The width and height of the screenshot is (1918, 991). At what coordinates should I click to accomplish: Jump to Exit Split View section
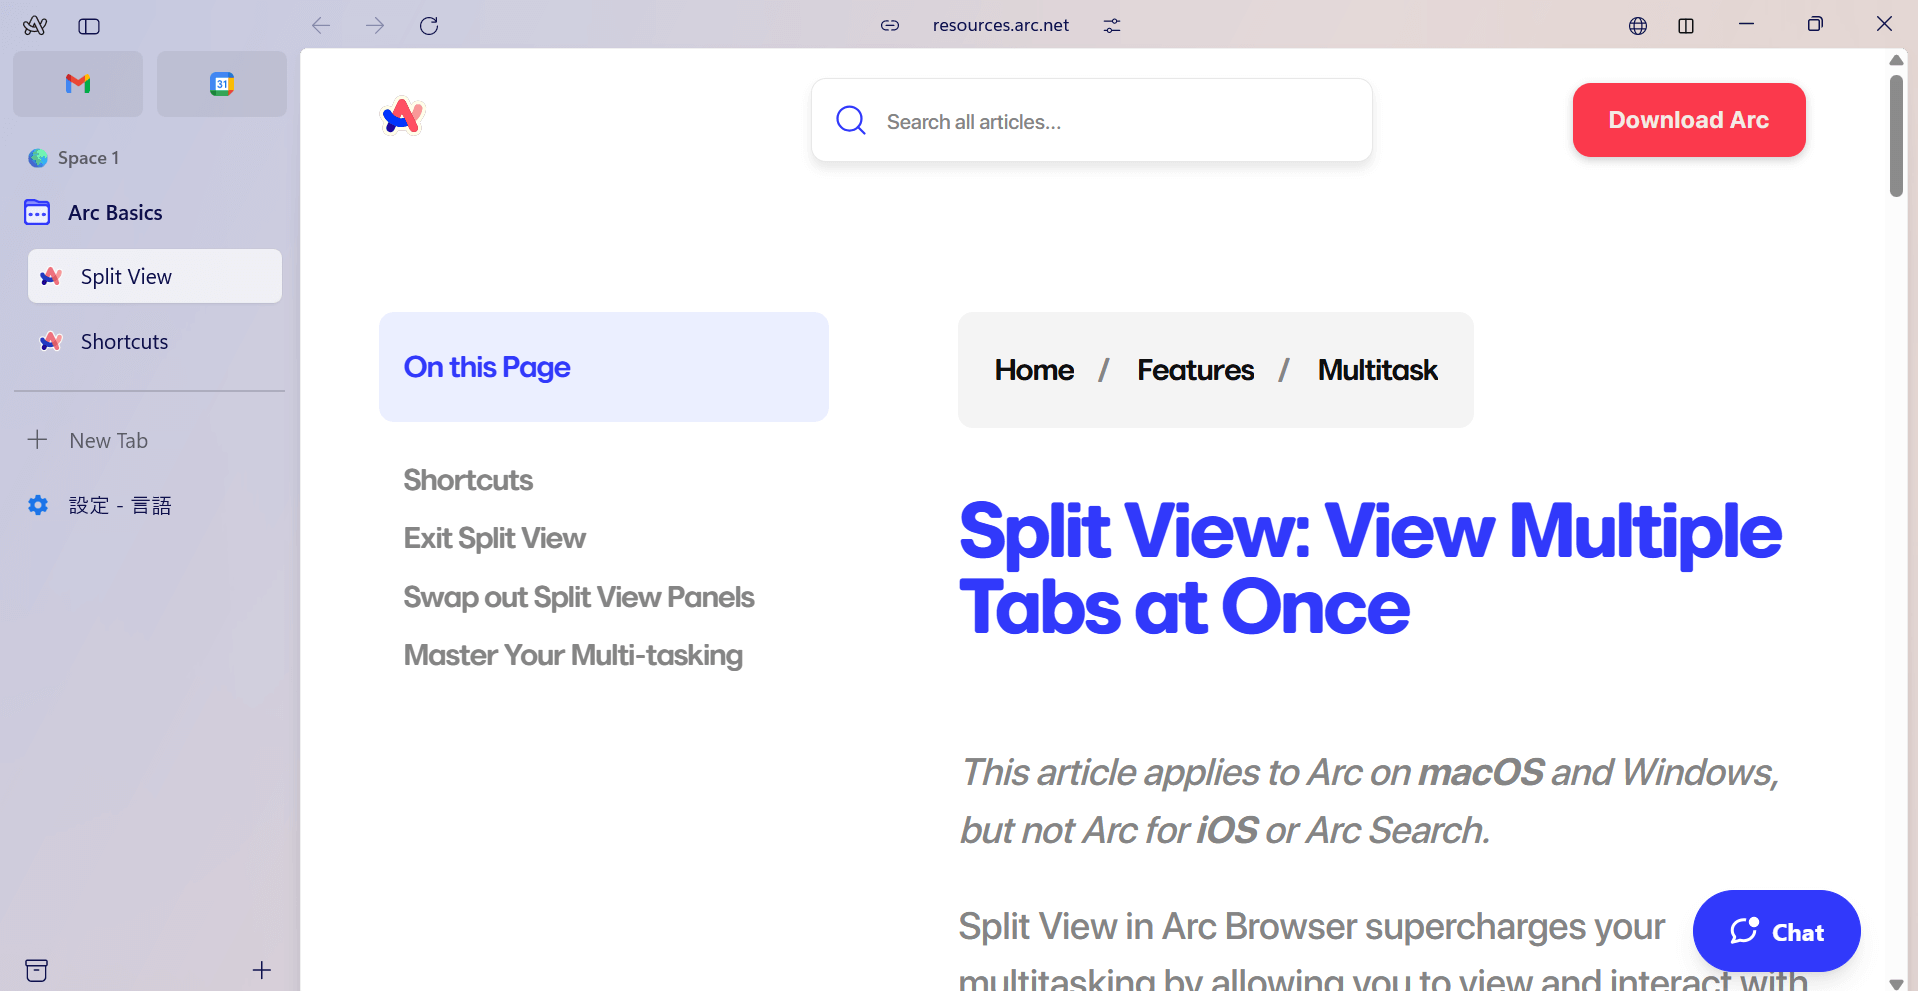coord(494,538)
